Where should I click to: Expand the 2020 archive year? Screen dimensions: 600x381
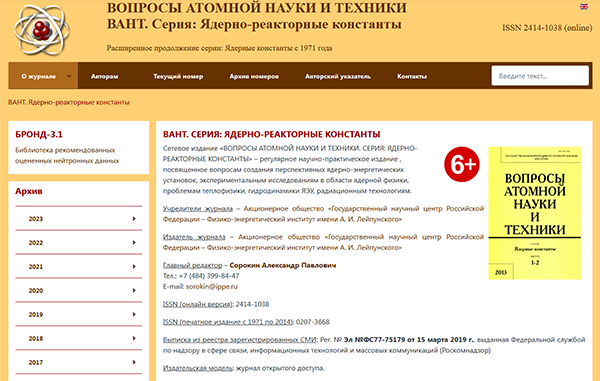click(x=78, y=290)
